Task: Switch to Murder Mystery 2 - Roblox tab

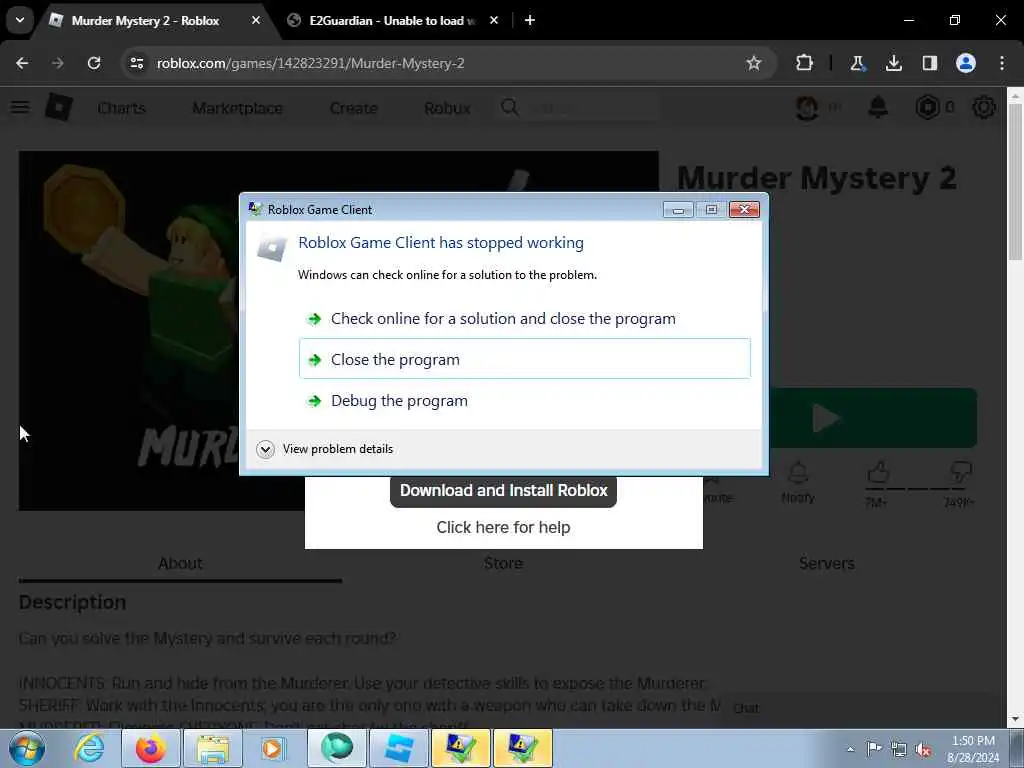Action: point(145,20)
